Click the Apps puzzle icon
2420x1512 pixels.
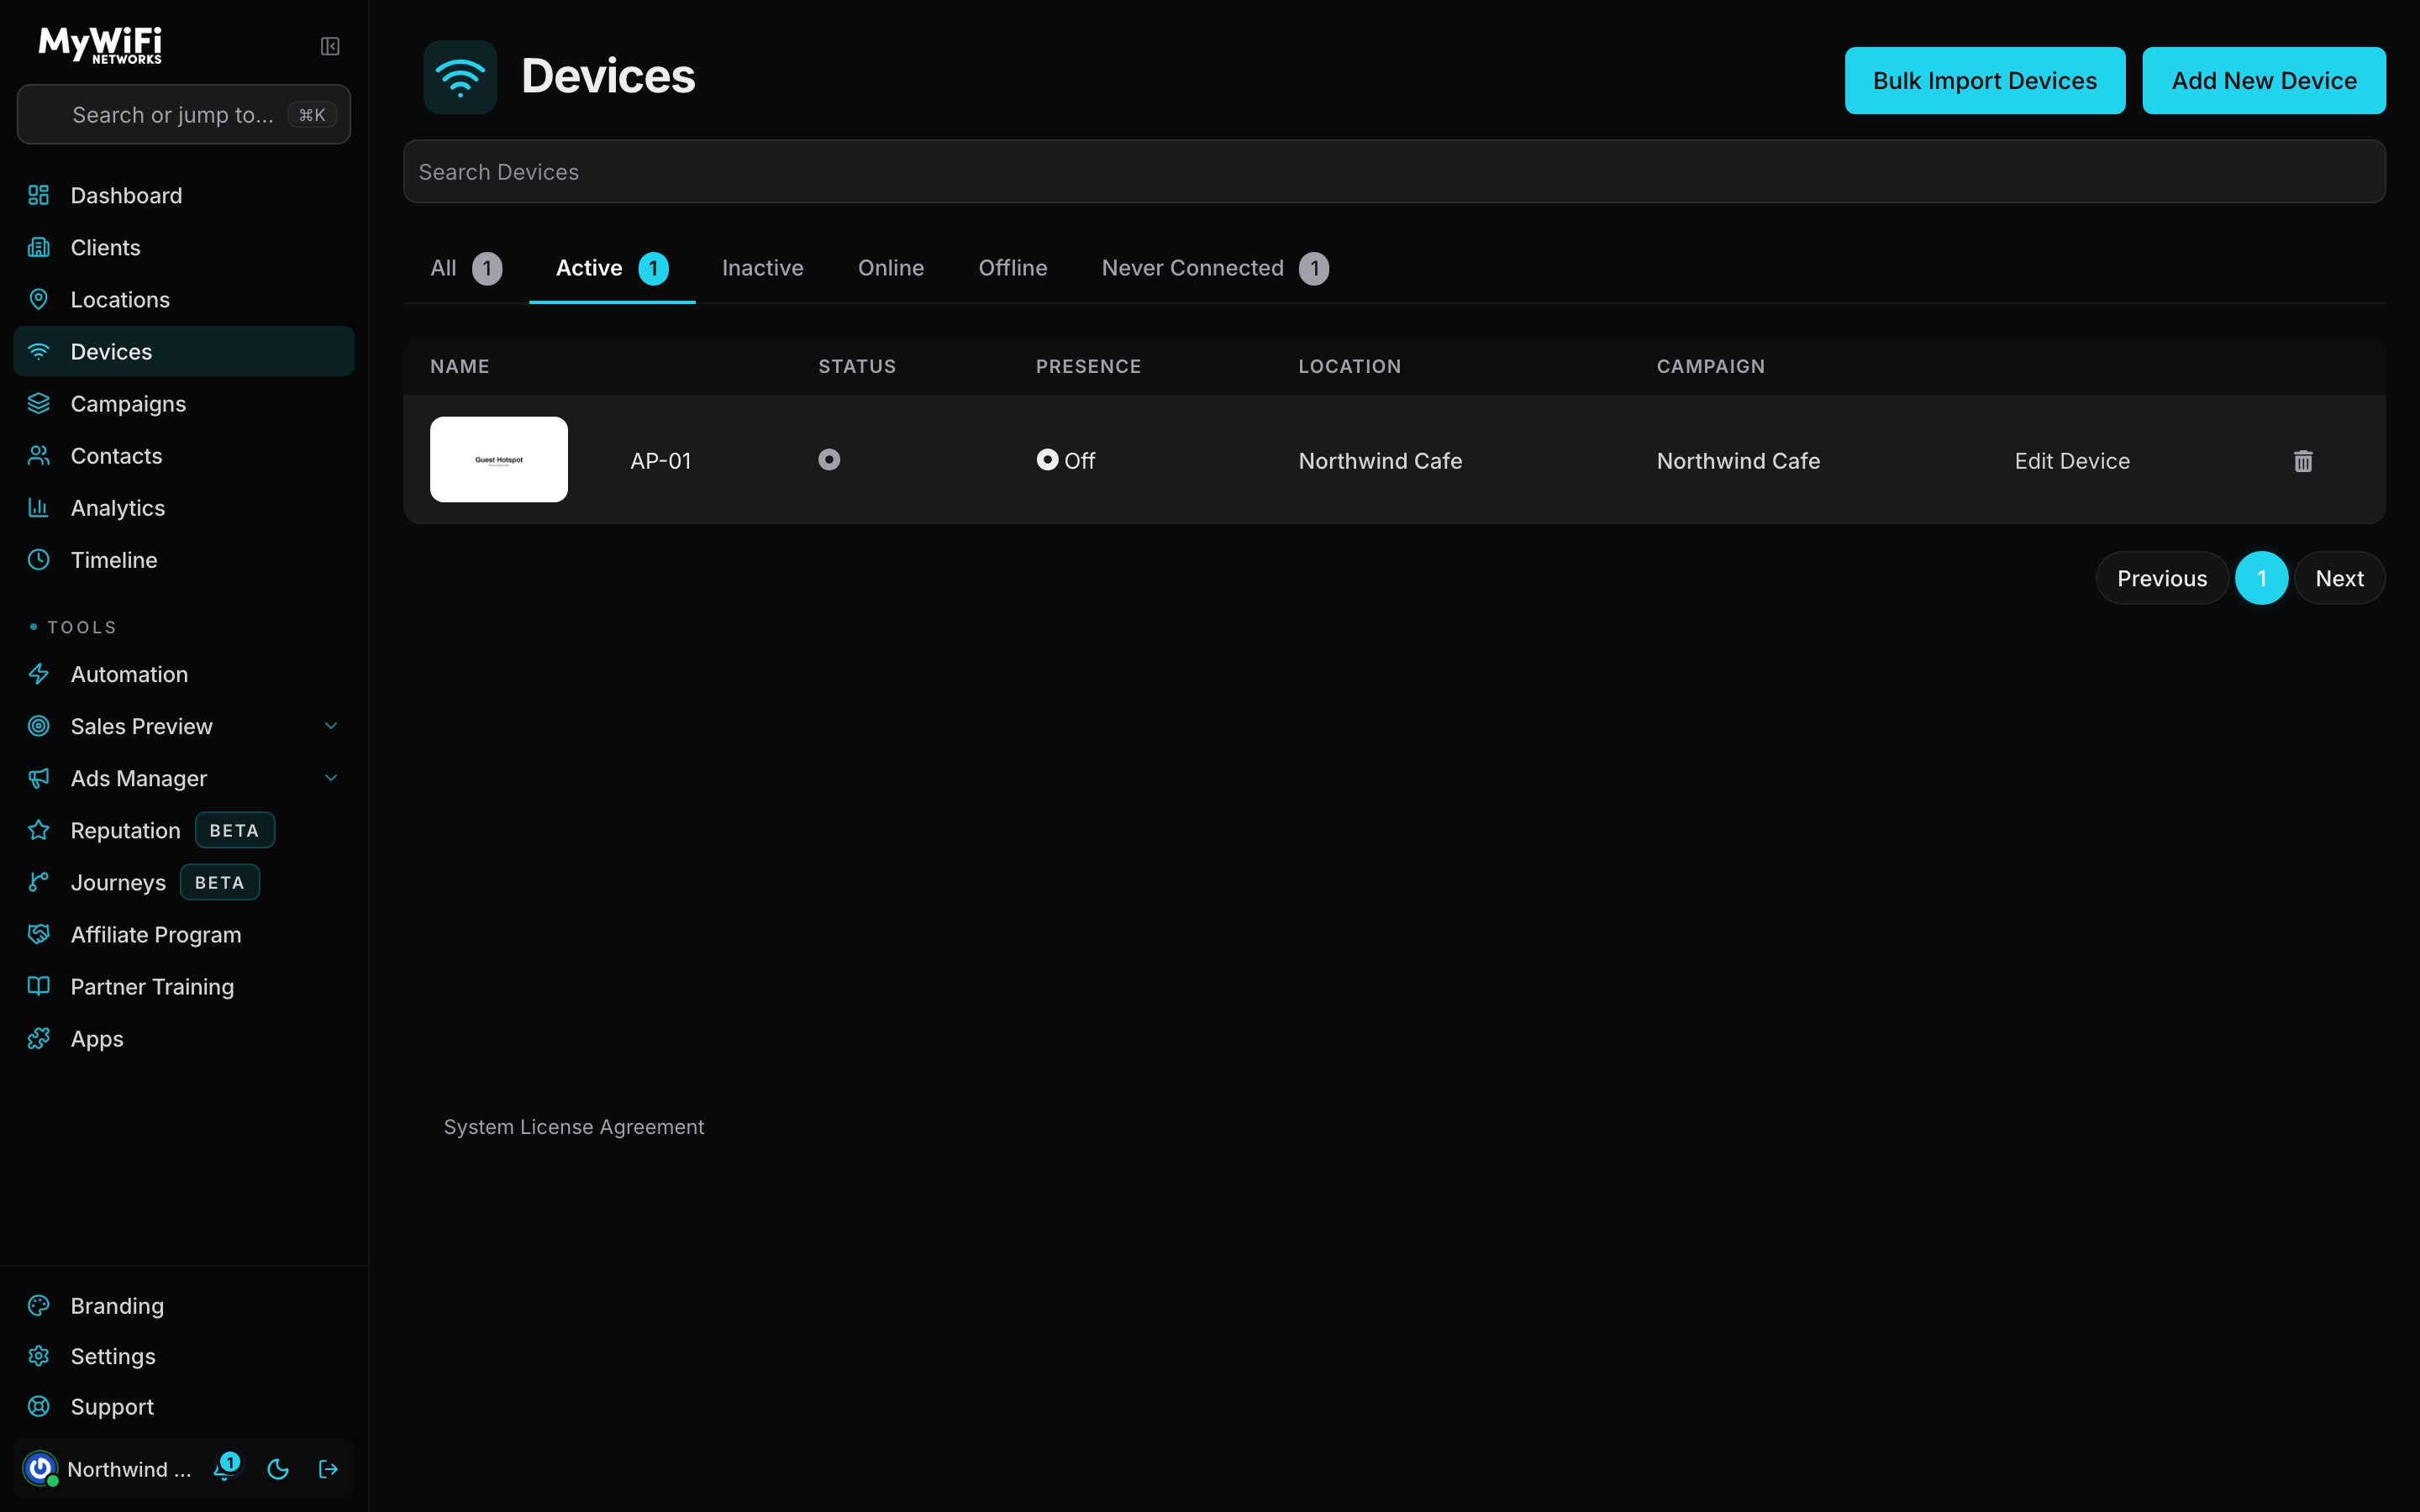coord(38,1038)
